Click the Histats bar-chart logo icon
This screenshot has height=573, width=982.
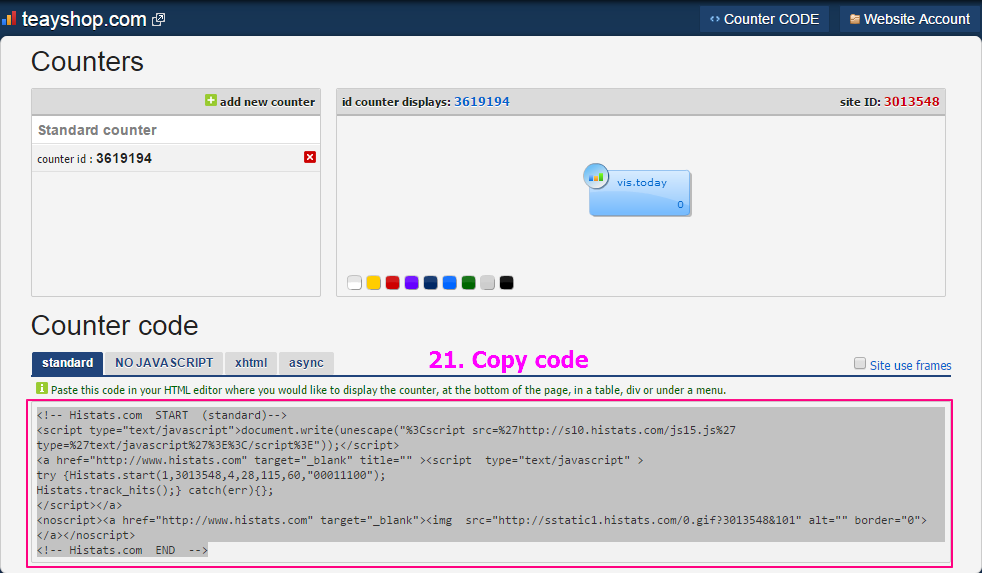9,18
